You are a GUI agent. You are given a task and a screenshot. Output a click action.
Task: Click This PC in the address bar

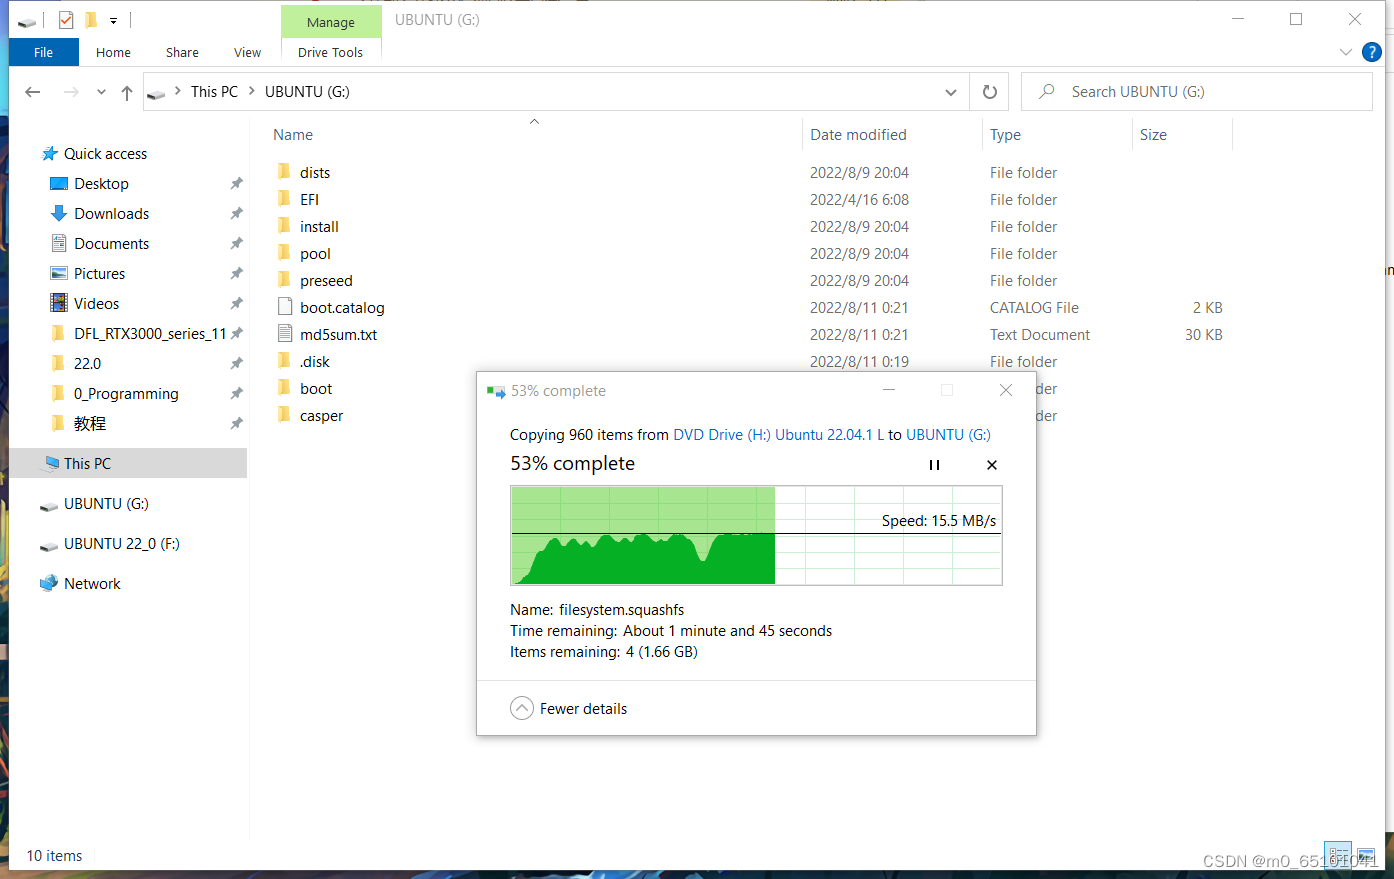pyautogui.click(x=214, y=92)
